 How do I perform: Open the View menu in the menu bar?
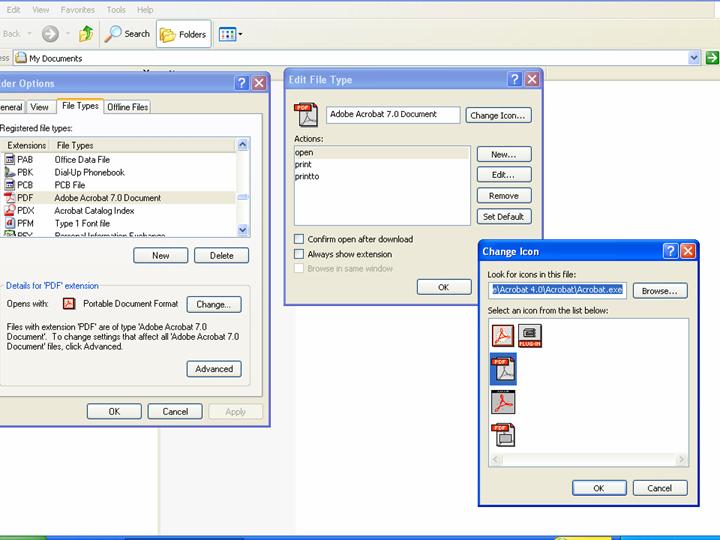40,10
